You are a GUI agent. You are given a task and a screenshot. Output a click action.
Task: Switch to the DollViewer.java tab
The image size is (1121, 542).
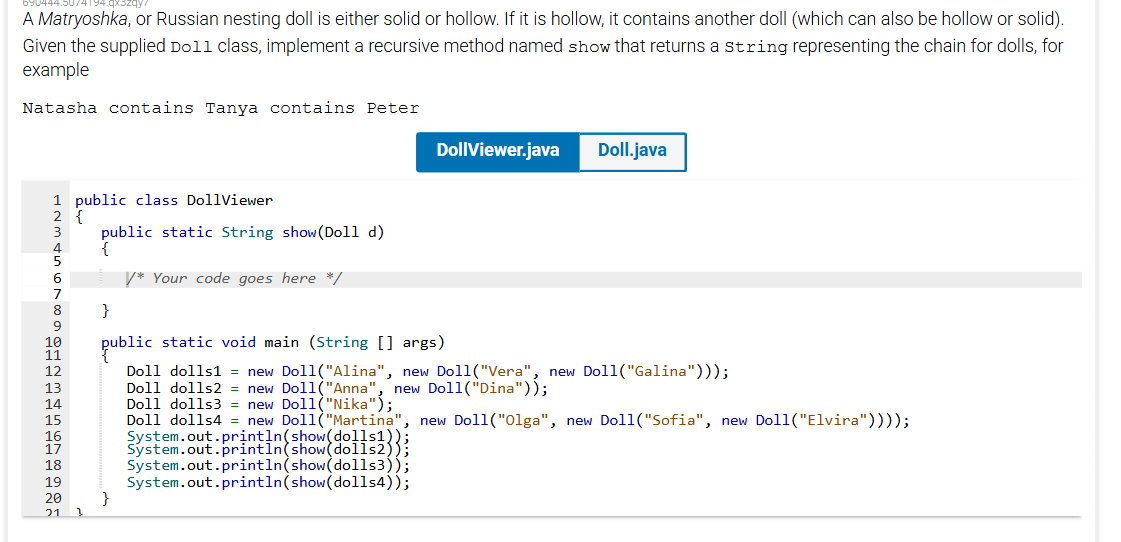[498, 152]
